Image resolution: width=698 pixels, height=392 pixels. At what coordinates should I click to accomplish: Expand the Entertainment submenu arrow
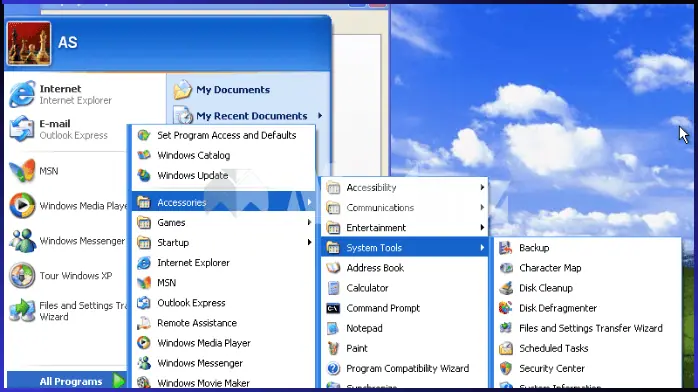[482, 228]
